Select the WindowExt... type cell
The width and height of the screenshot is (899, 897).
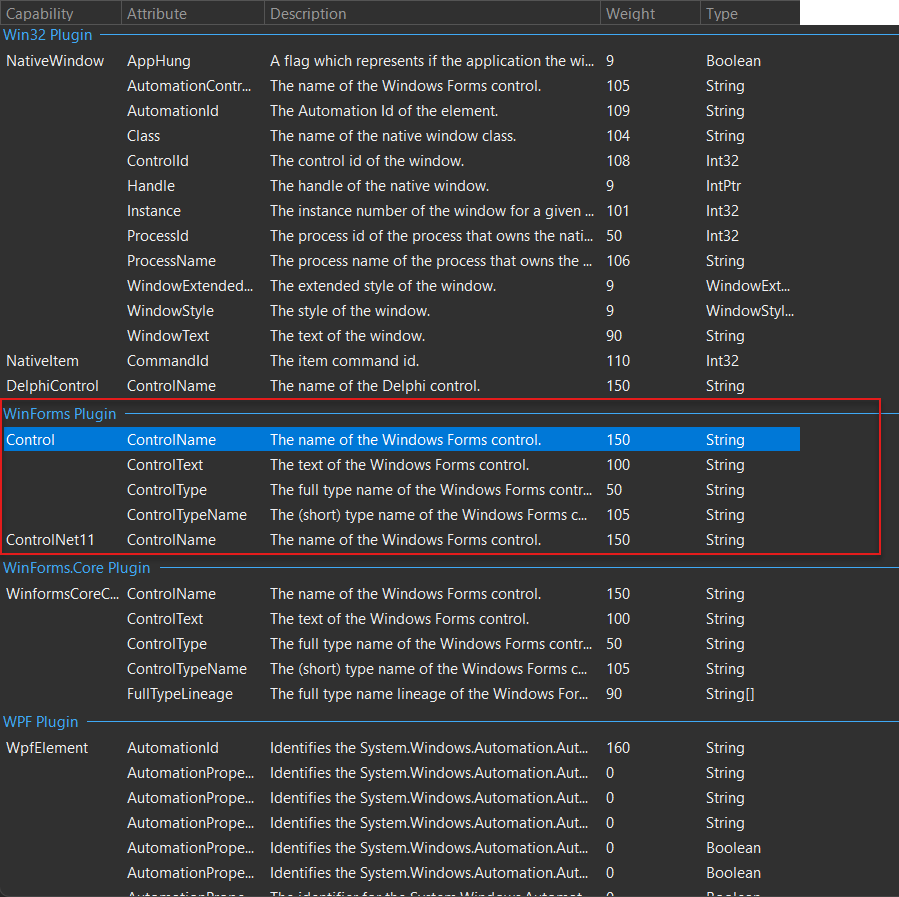click(748, 286)
